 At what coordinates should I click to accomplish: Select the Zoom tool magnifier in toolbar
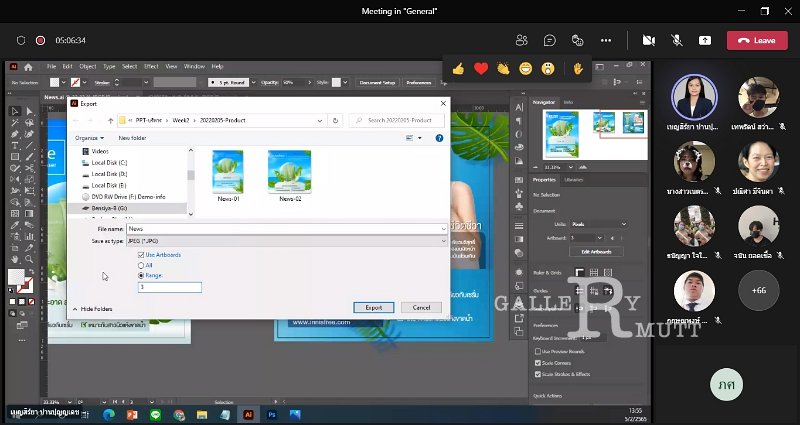point(30,260)
